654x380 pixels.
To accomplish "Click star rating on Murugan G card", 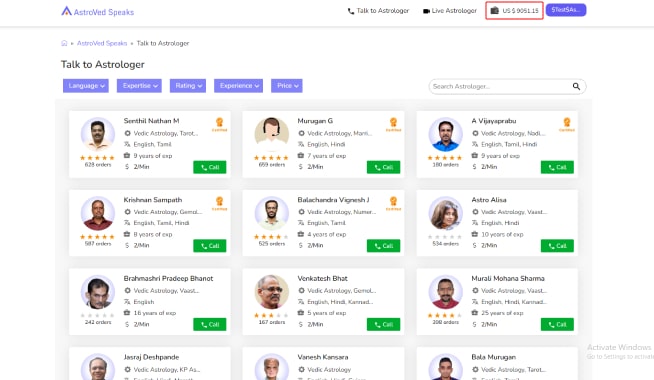I will click(271, 158).
